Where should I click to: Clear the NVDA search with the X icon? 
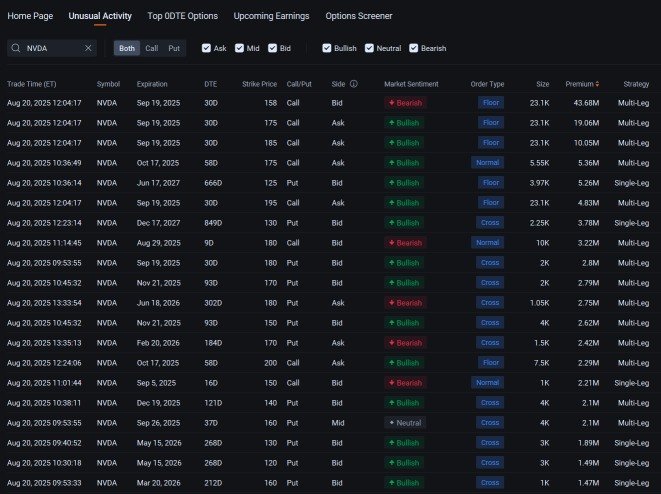(x=88, y=48)
